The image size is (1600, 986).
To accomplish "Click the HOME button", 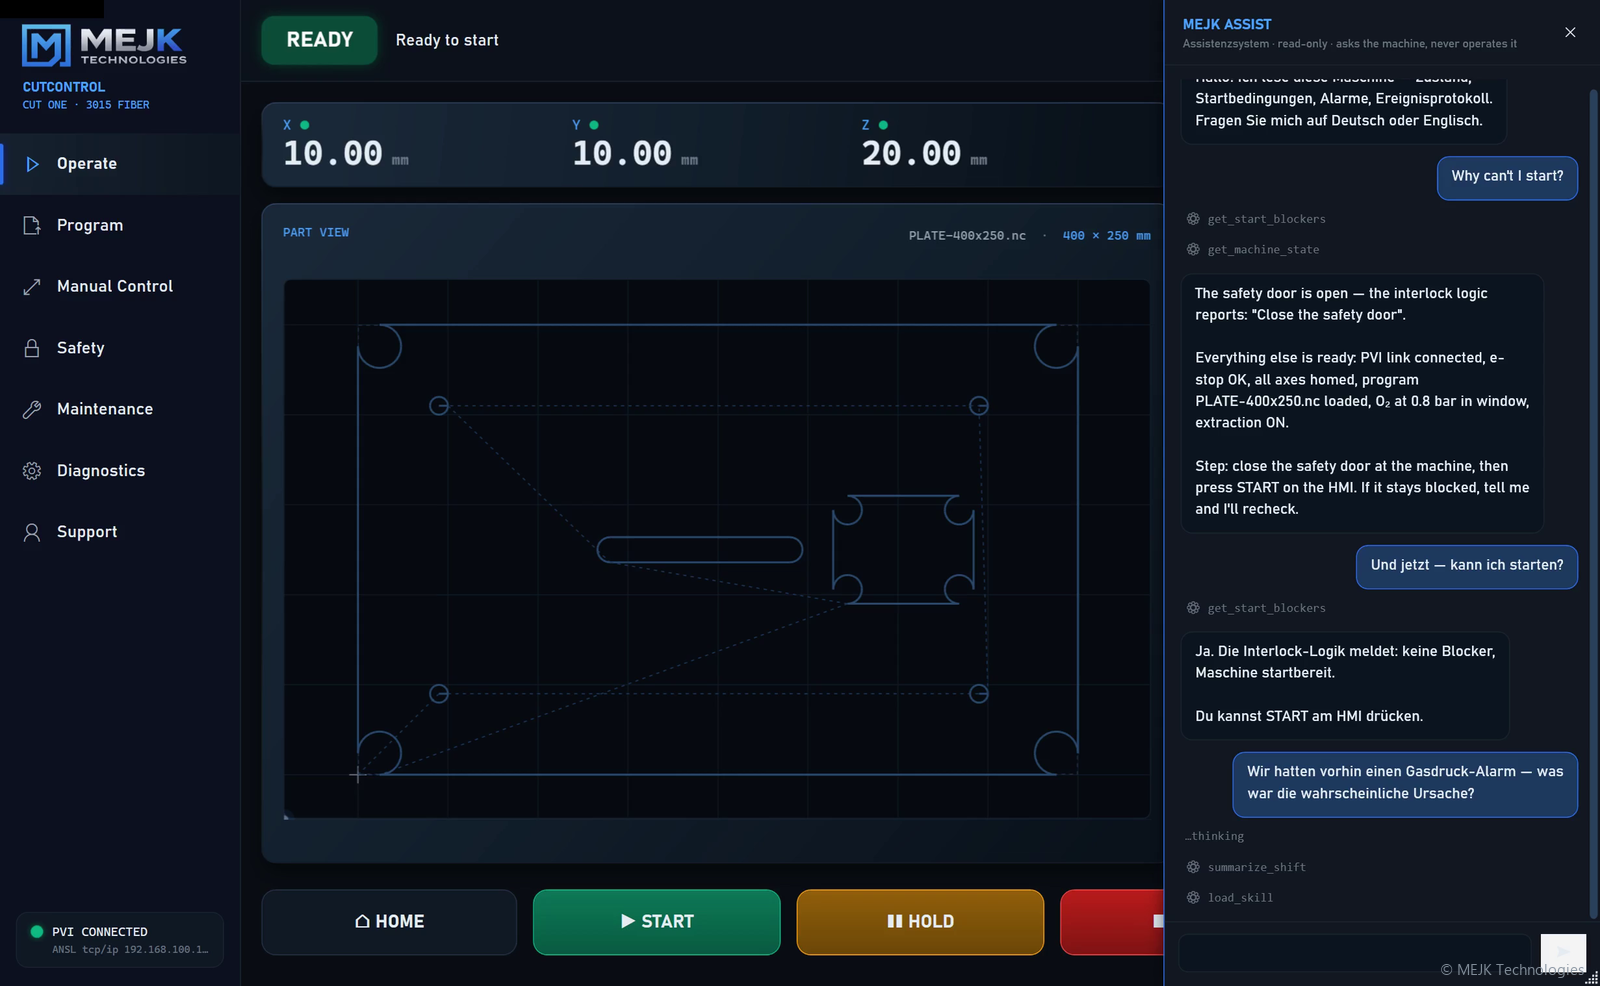I will [389, 922].
